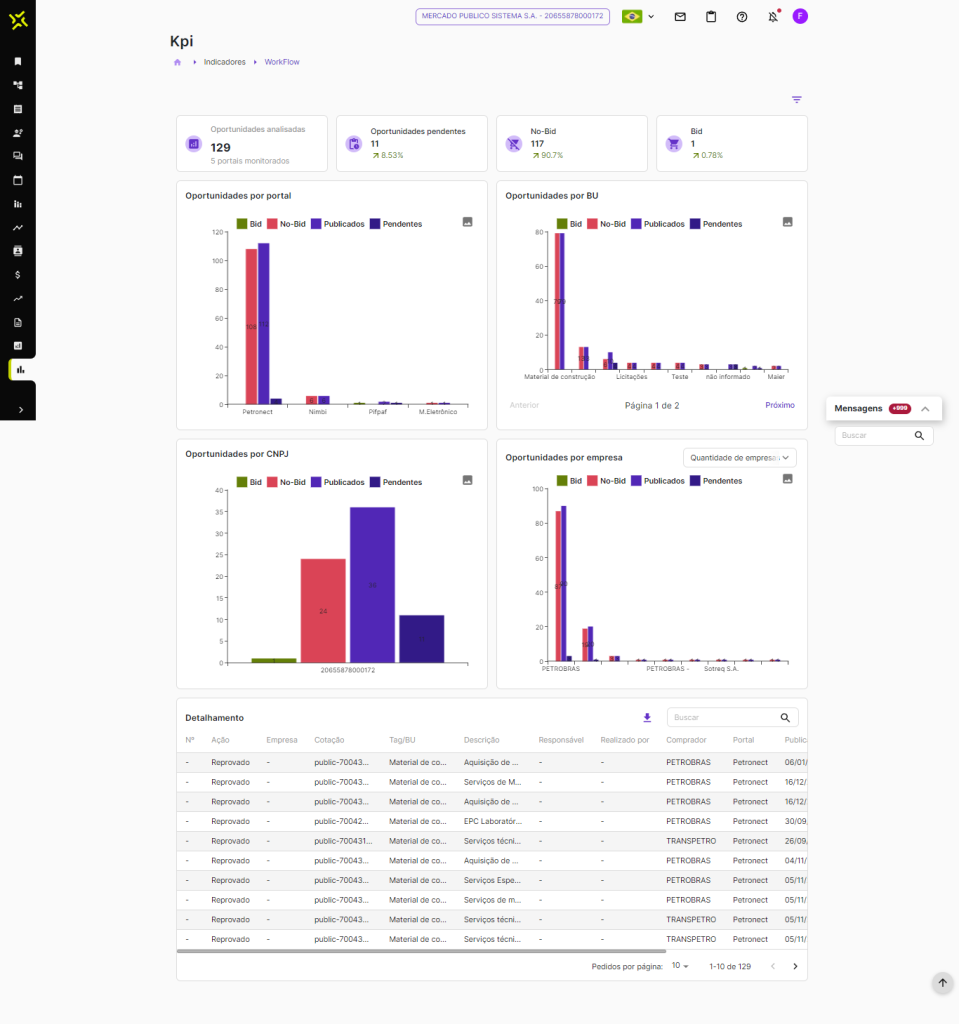This screenshot has width=959, height=1024.
Task: Open the muted notifications bell
Action: [772, 16]
